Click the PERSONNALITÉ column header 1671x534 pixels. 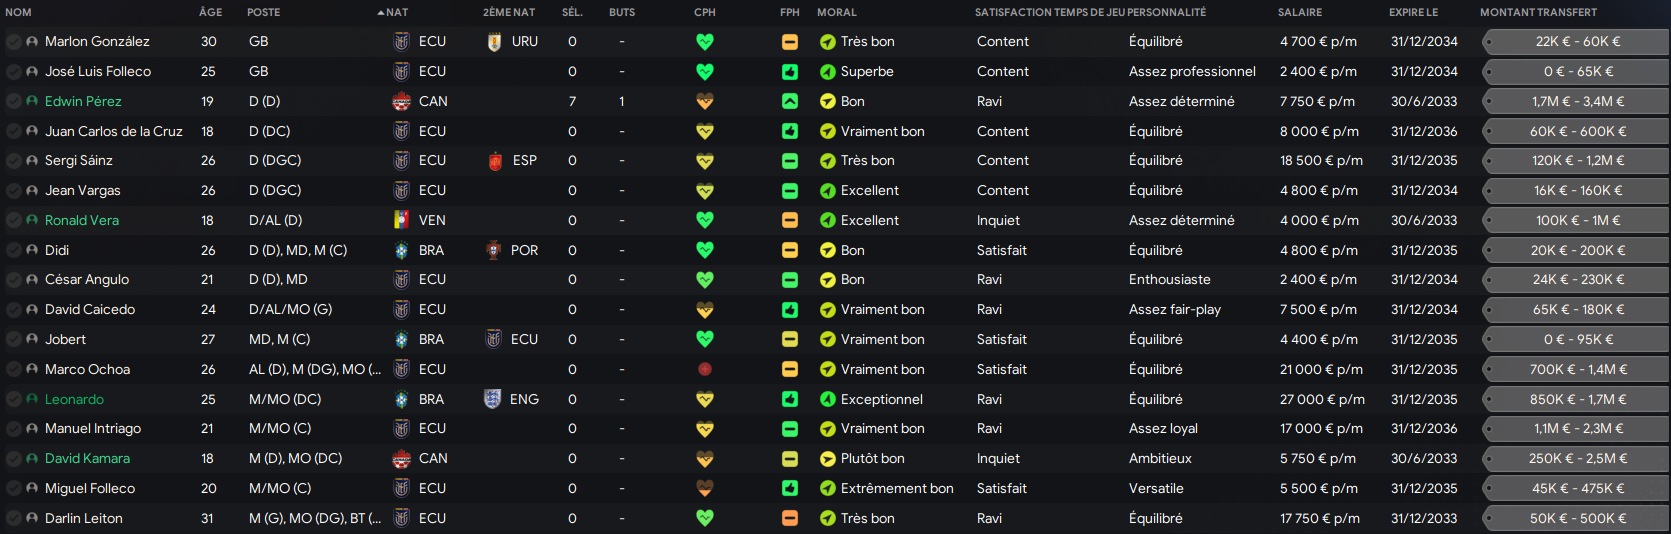pos(1167,12)
